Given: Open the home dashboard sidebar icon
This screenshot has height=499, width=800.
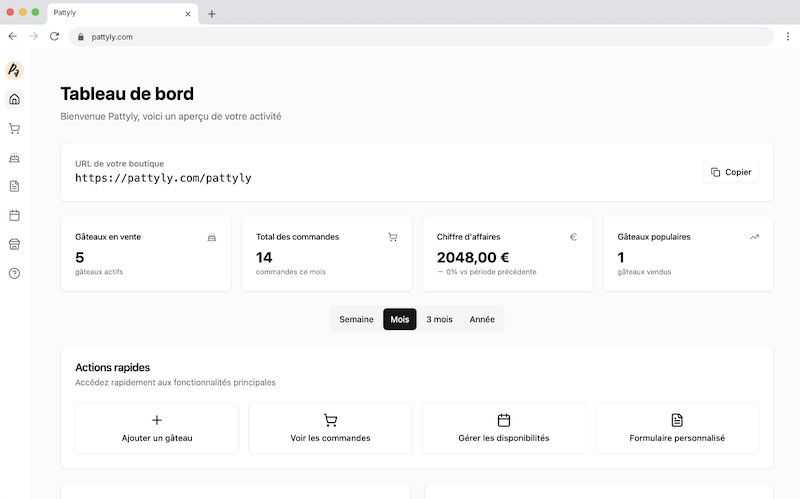Looking at the screenshot, I should click(14, 99).
